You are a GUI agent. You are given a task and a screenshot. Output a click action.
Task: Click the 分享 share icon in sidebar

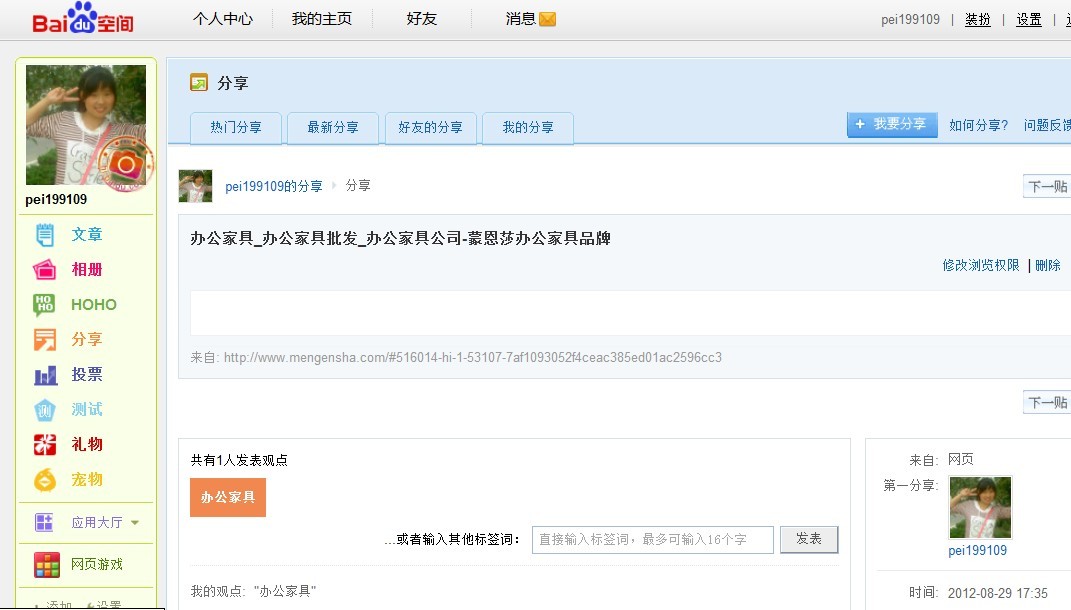44,339
